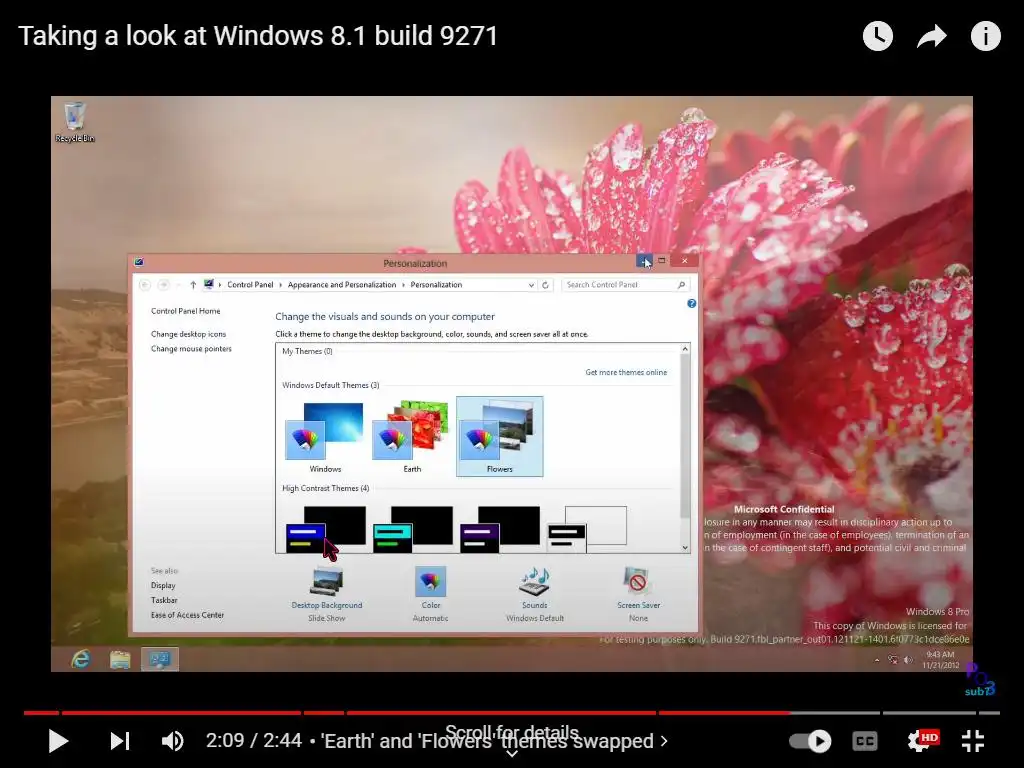Click the Personalization taskbar button
This screenshot has height=768, width=1024.
[159, 659]
